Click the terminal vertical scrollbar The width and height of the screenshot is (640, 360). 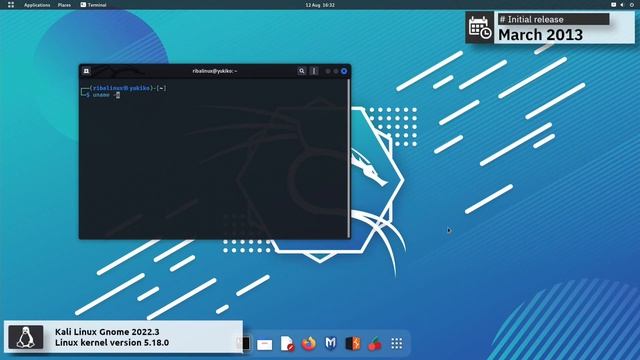tap(349, 158)
